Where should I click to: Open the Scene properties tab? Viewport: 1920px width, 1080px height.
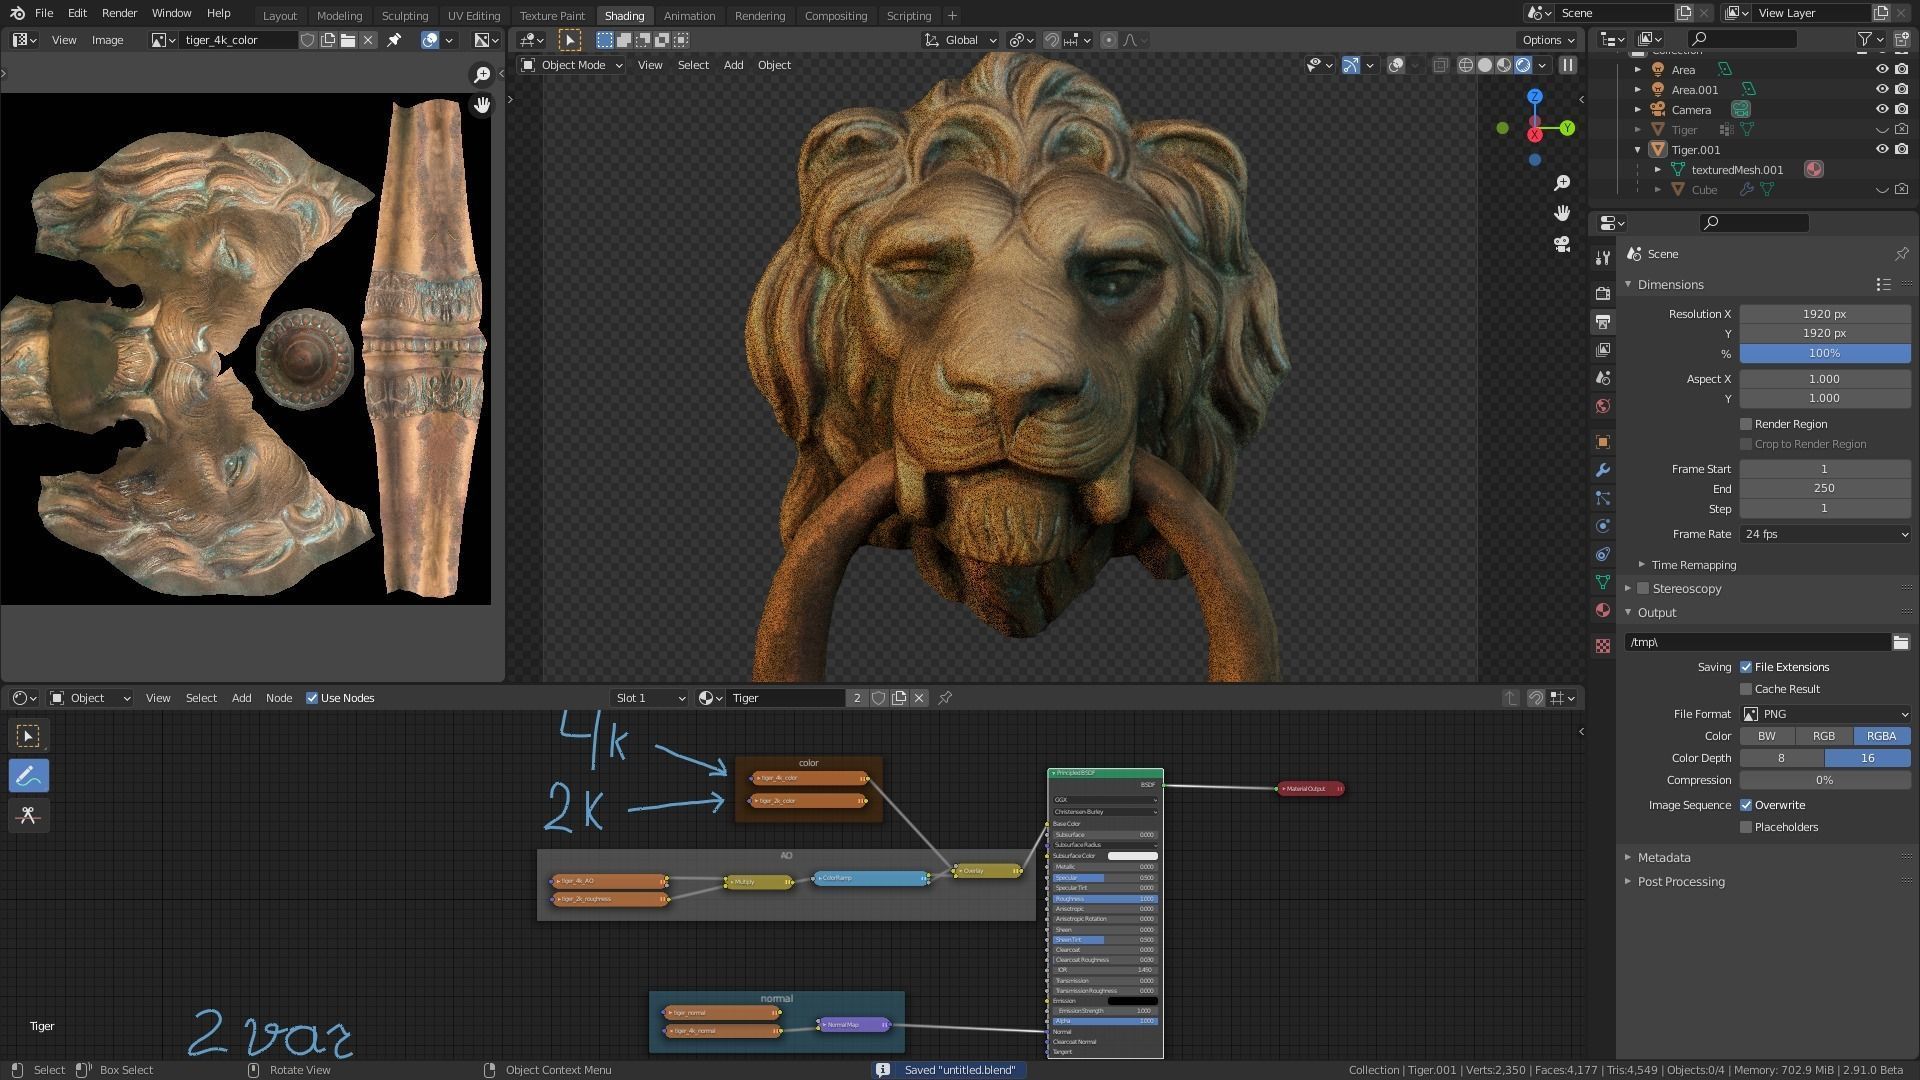coord(1603,378)
